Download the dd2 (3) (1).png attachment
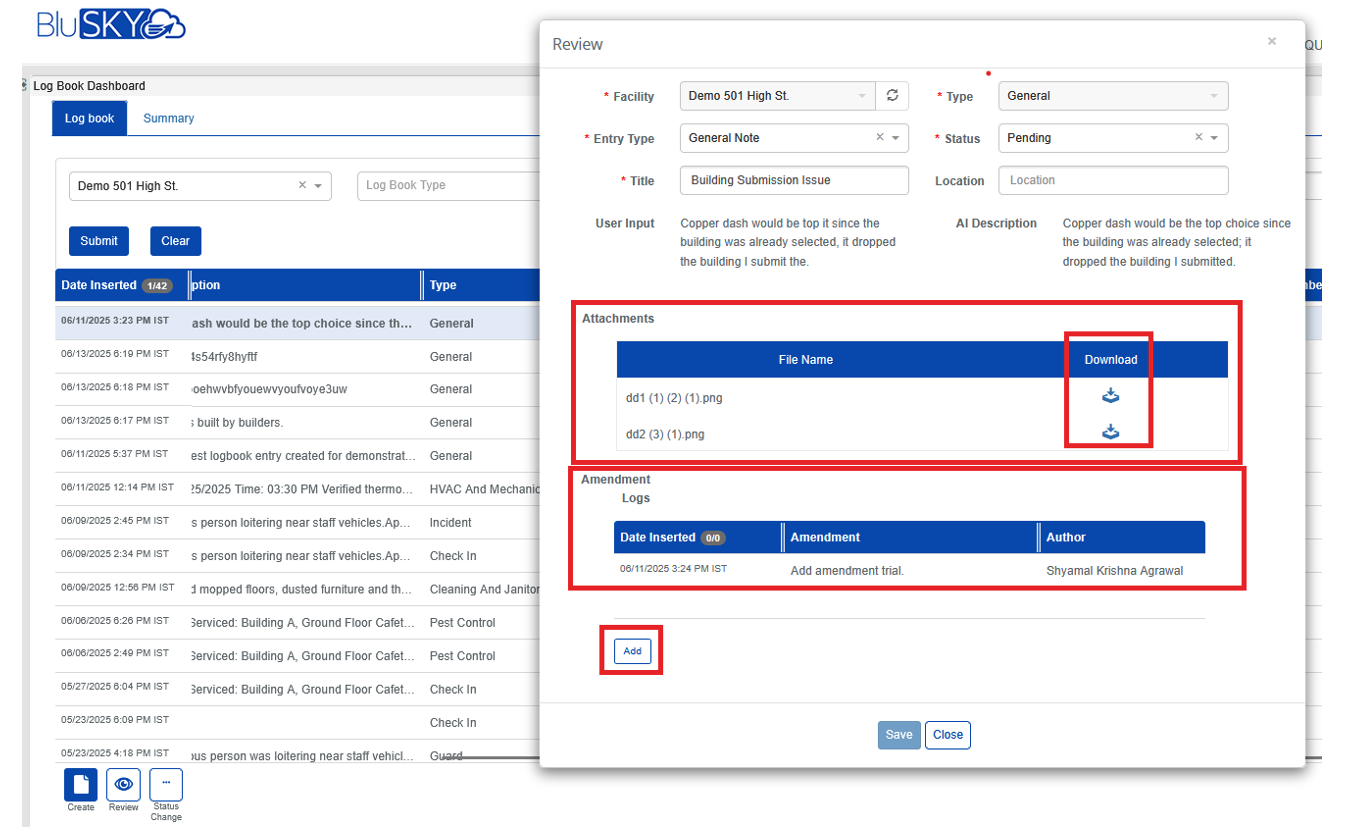1356x840 pixels. coord(1110,432)
